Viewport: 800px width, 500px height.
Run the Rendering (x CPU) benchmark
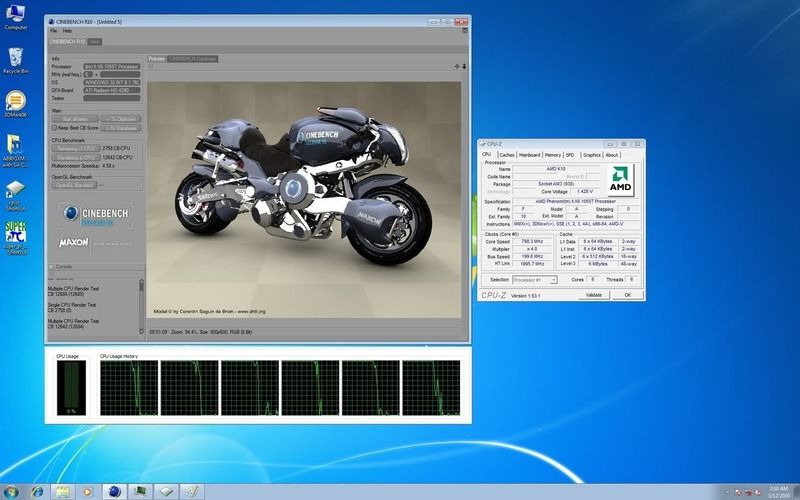[x=76, y=158]
